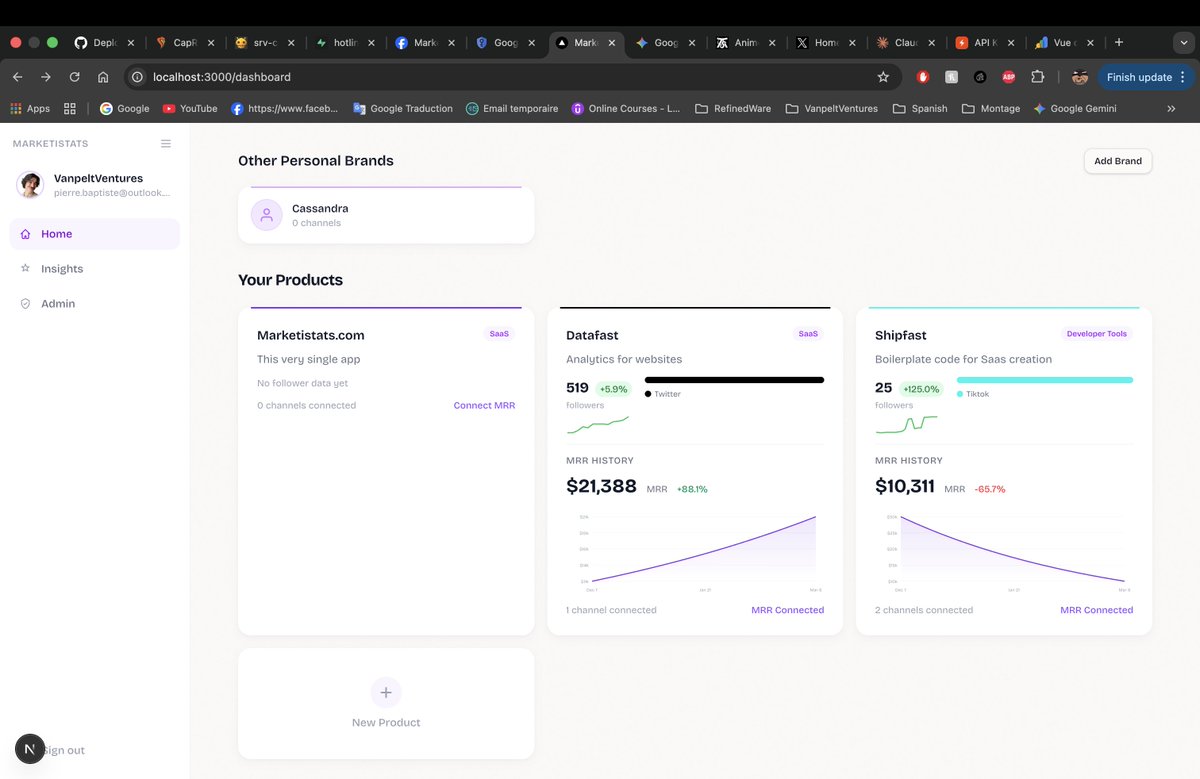Image resolution: width=1200 pixels, height=779 pixels.
Task: Switch to the Vue tab
Action: pyautogui.click(x=1066, y=43)
